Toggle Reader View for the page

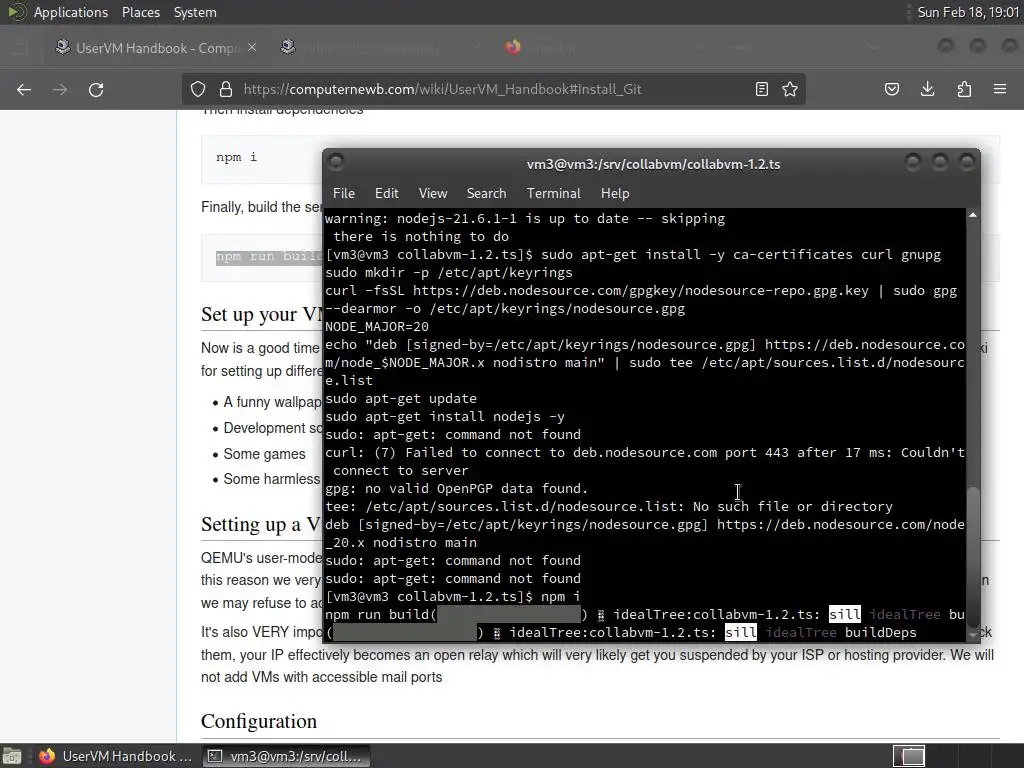pos(761,89)
